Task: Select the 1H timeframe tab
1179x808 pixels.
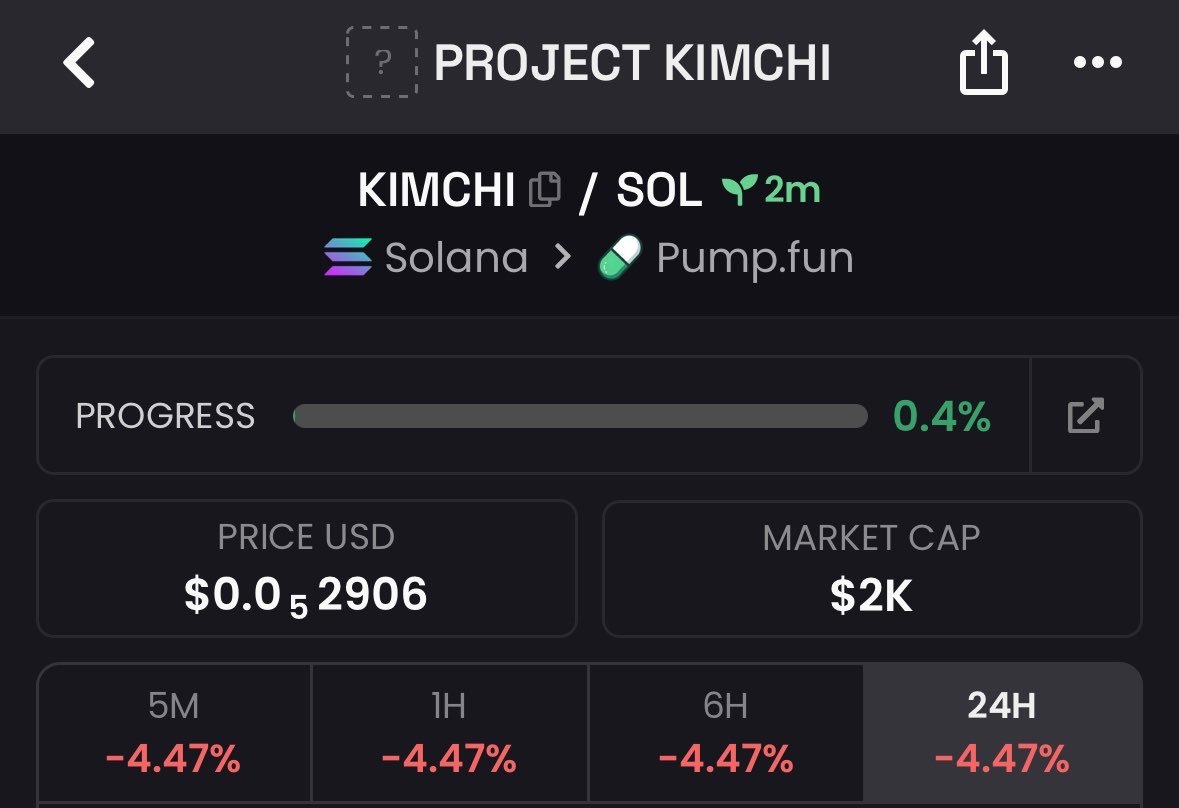Action: click(x=450, y=733)
